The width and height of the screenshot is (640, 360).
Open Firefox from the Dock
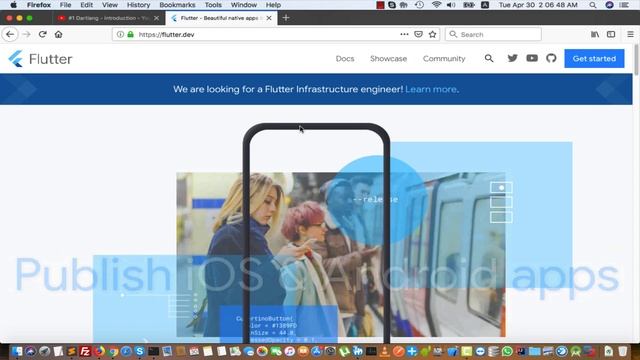tap(99, 351)
